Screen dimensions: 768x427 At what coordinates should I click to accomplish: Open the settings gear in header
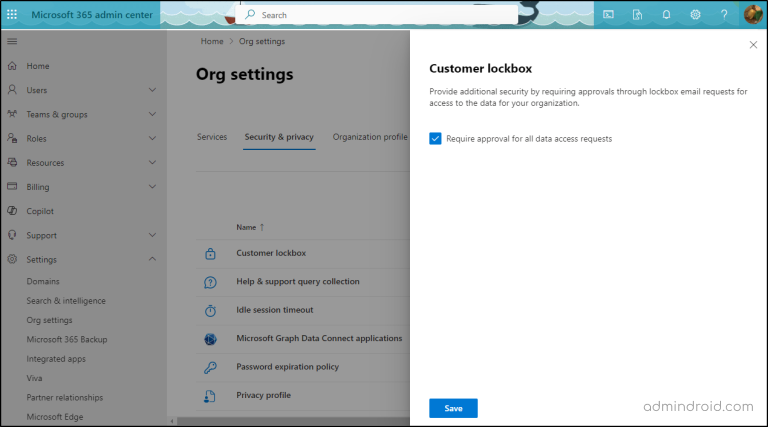pyautogui.click(x=695, y=15)
